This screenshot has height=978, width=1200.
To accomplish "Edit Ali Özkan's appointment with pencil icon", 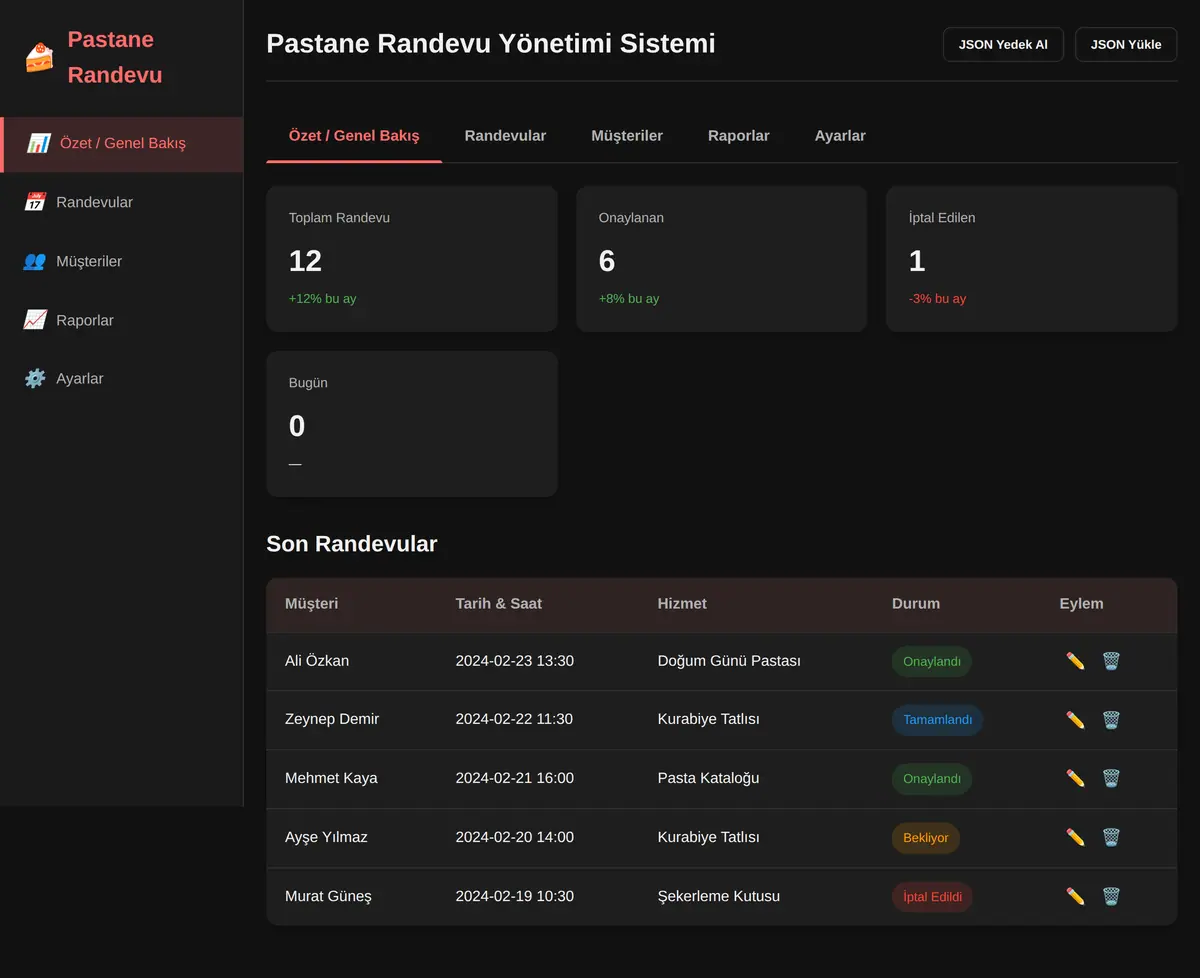I will tap(1076, 661).
